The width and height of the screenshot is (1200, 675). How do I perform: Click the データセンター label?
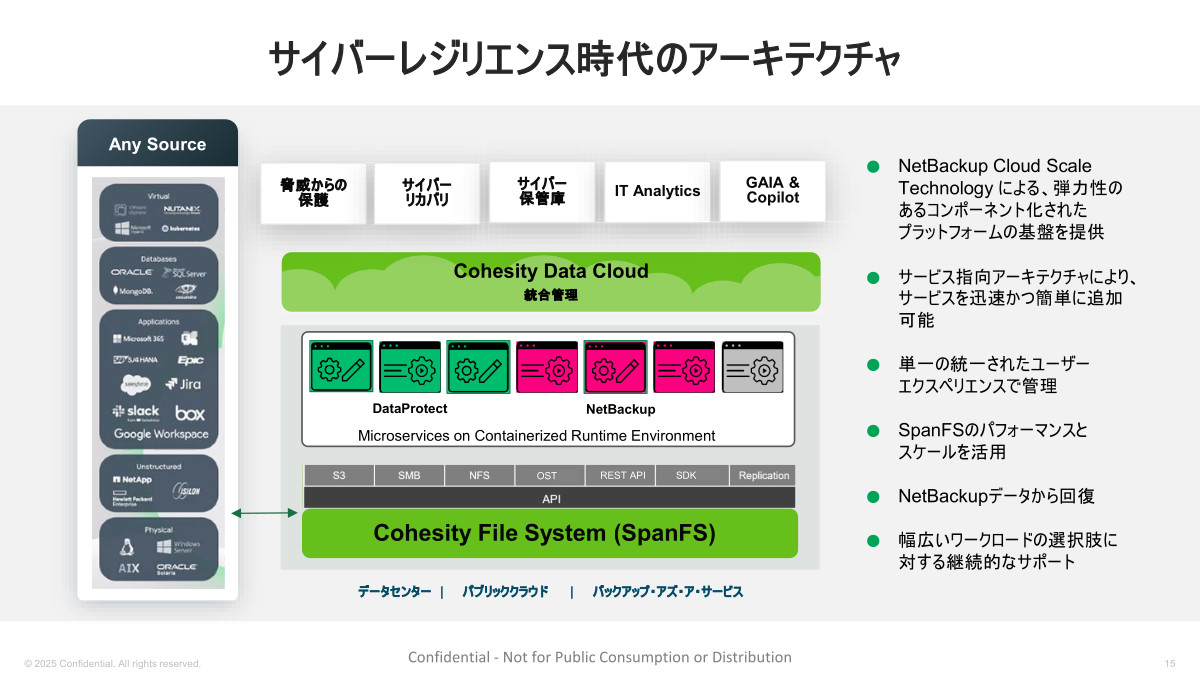pyautogui.click(x=395, y=591)
